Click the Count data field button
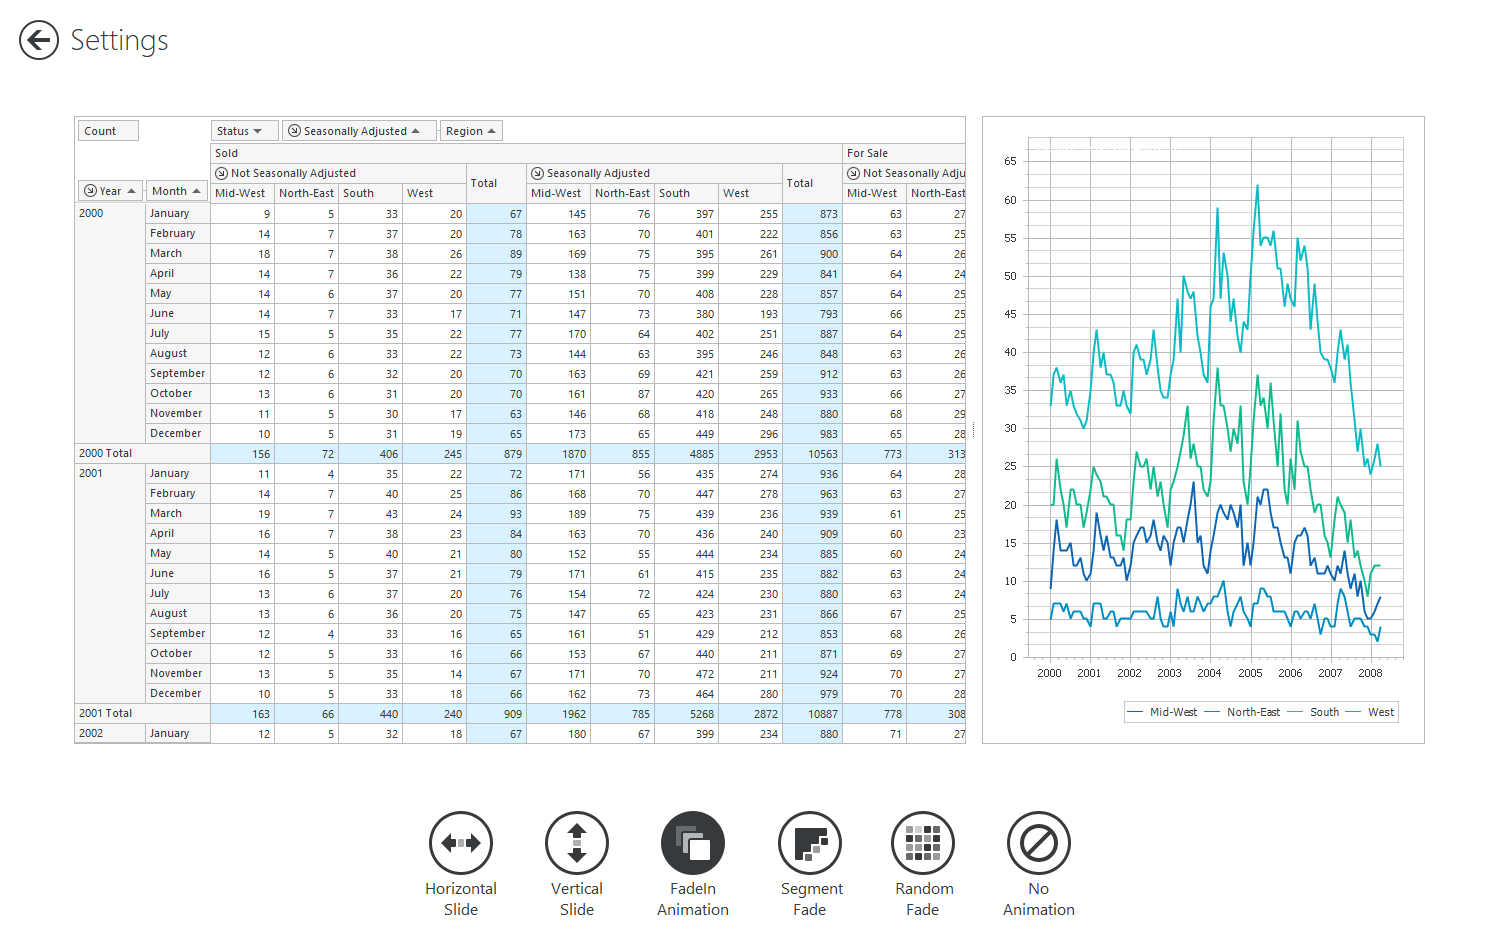The height and width of the screenshot is (952, 1500). pyautogui.click(x=108, y=131)
